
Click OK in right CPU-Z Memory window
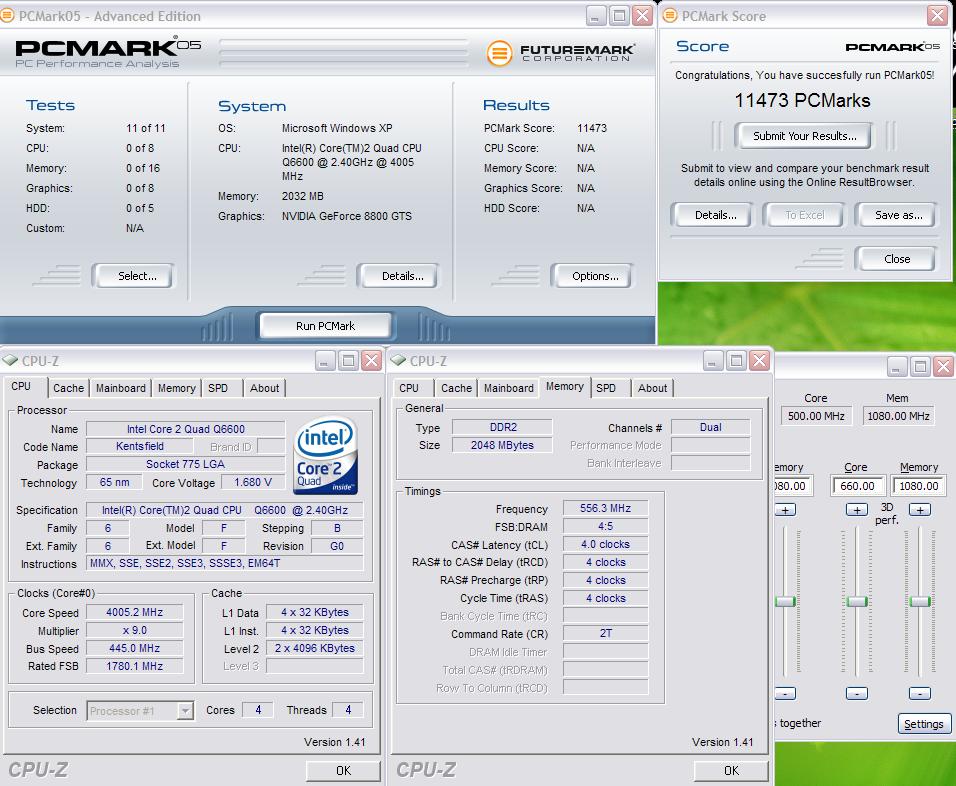click(x=731, y=771)
